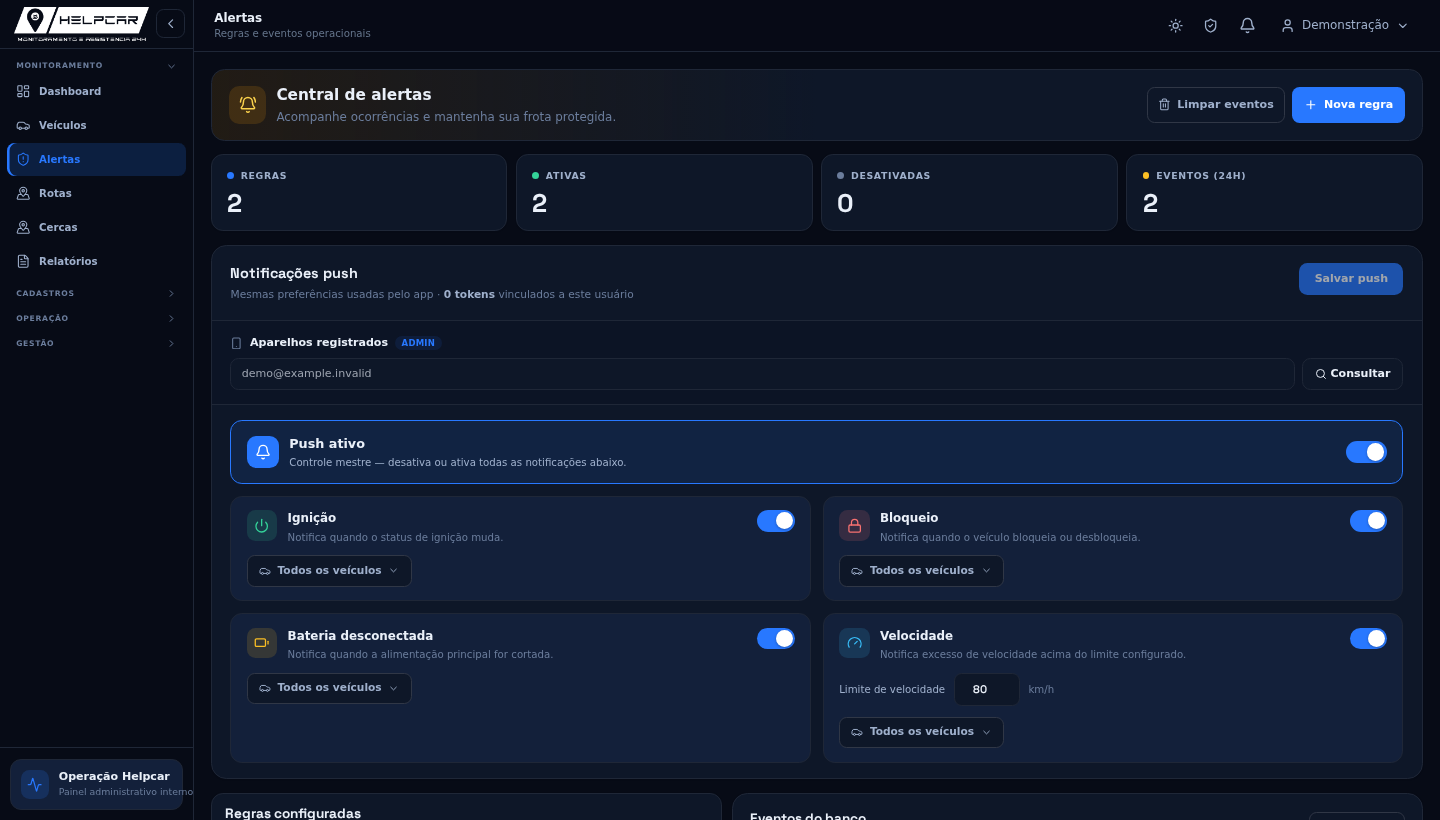
Task: Go to Veículos in the sidebar
Action: point(96,125)
